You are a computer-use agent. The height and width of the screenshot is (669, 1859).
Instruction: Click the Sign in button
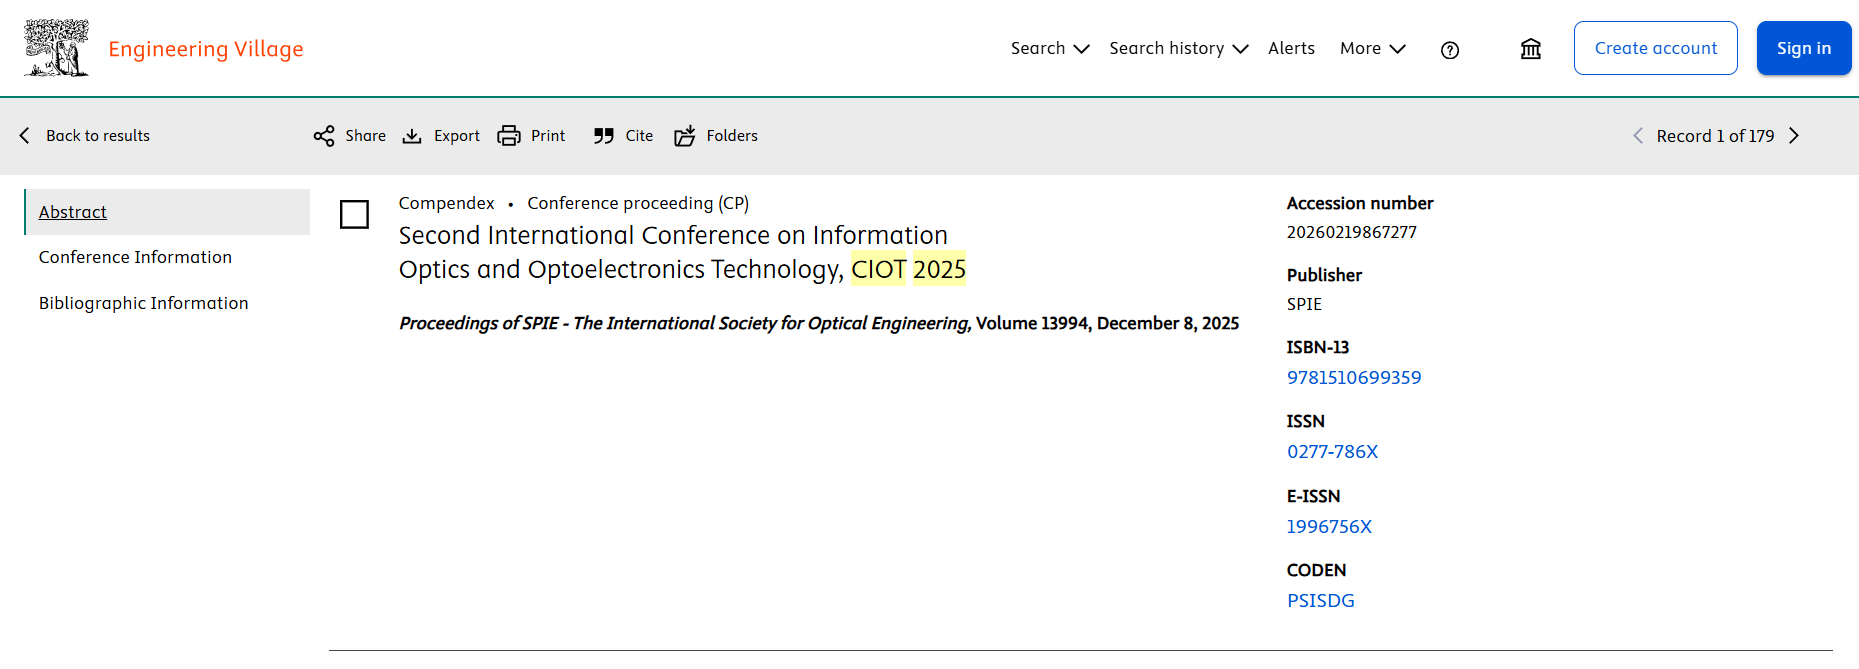coord(1803,48)
